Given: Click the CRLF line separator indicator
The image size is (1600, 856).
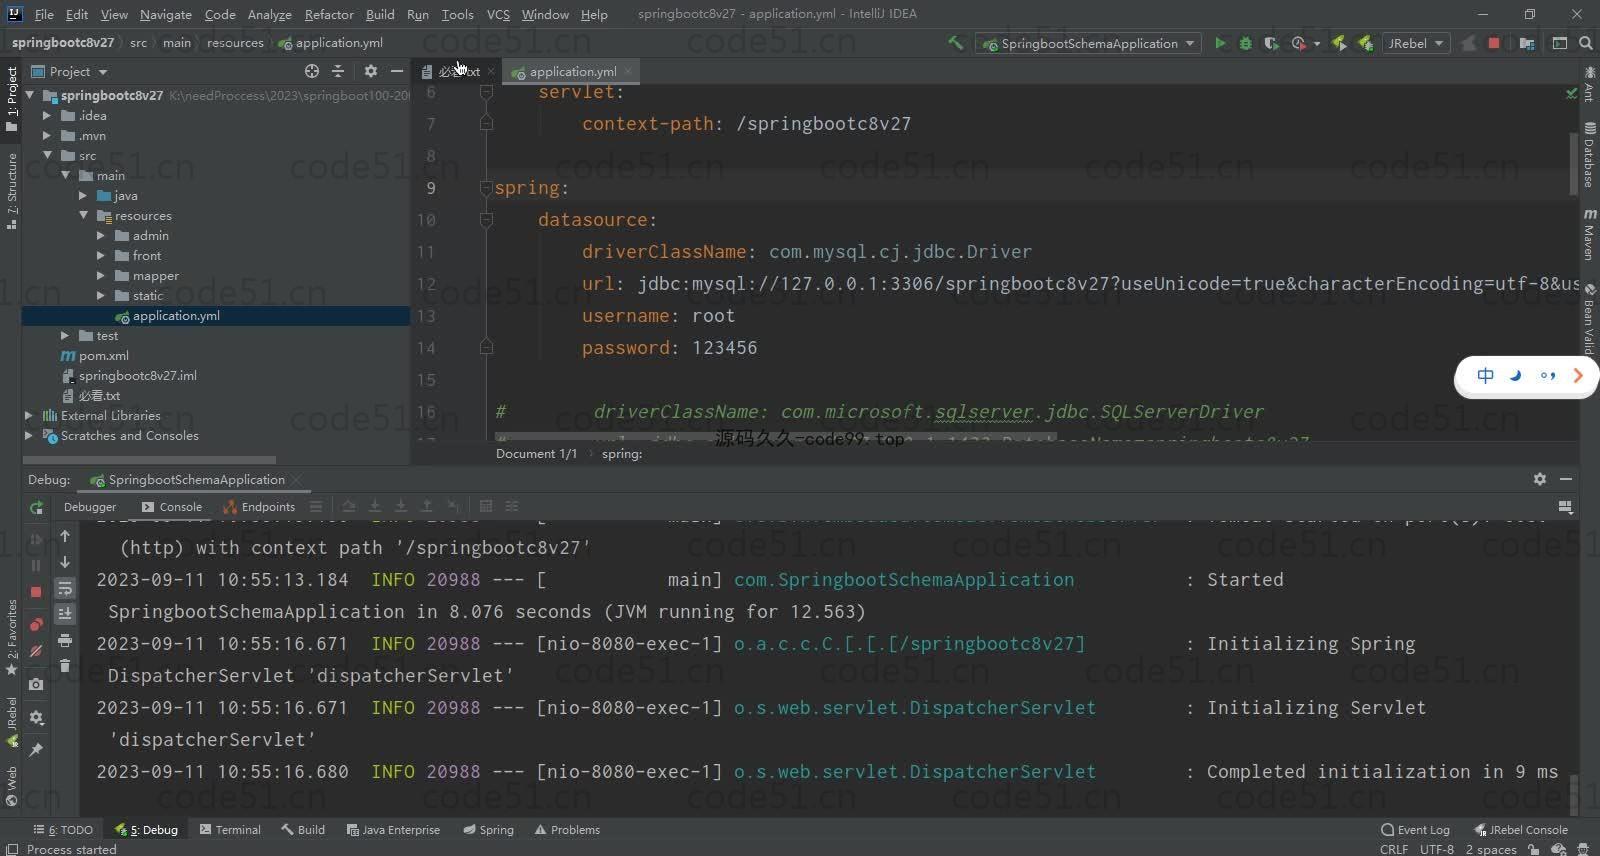Looking at the screenshot, I should point(1394,849).
